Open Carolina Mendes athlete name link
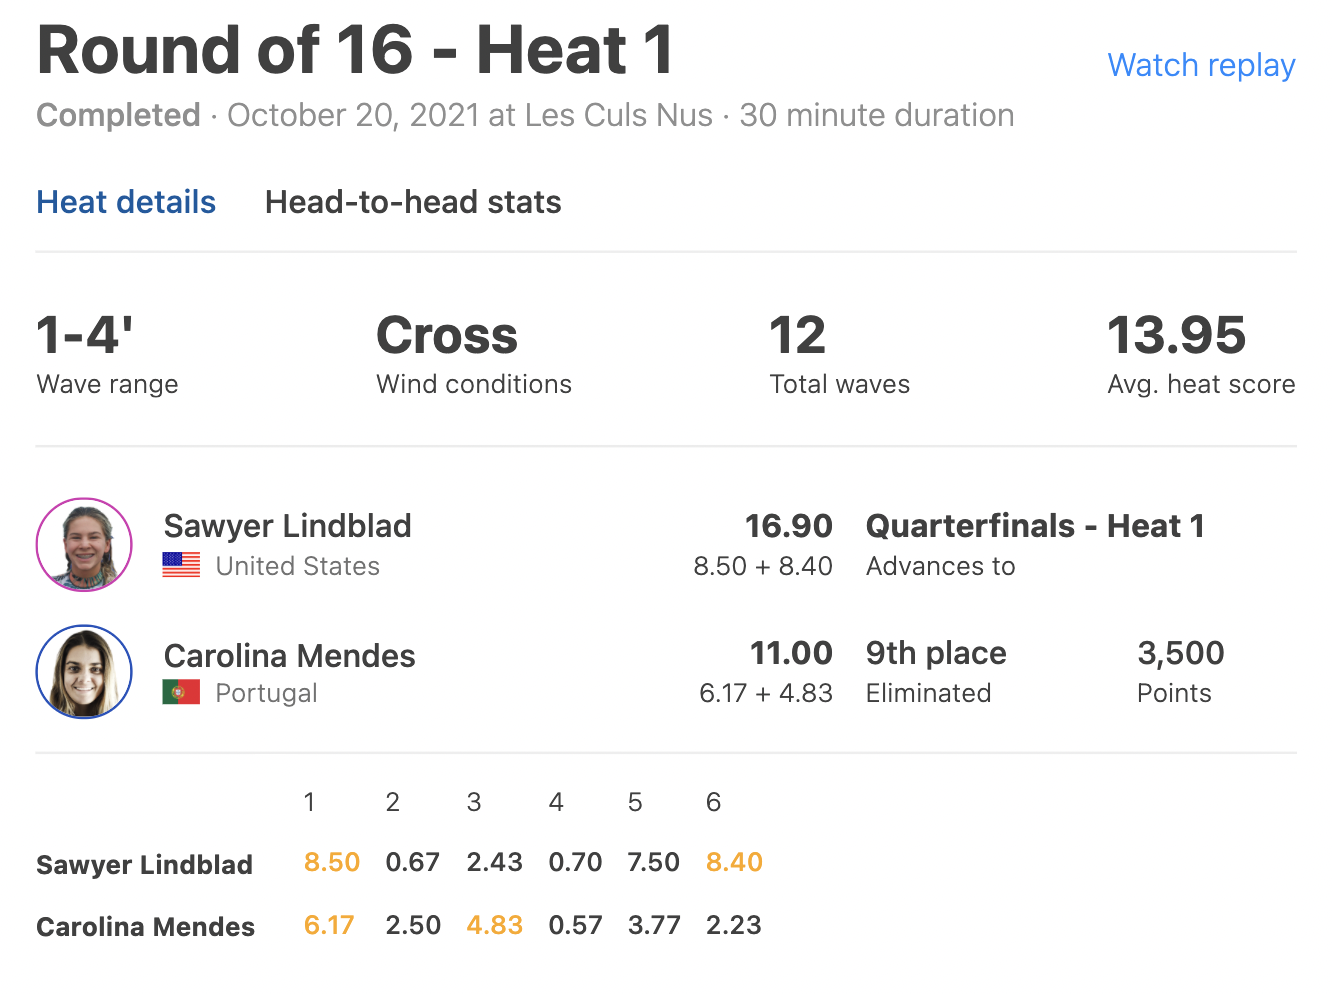This screenshot has height=994, width=1332. [289, 656]
